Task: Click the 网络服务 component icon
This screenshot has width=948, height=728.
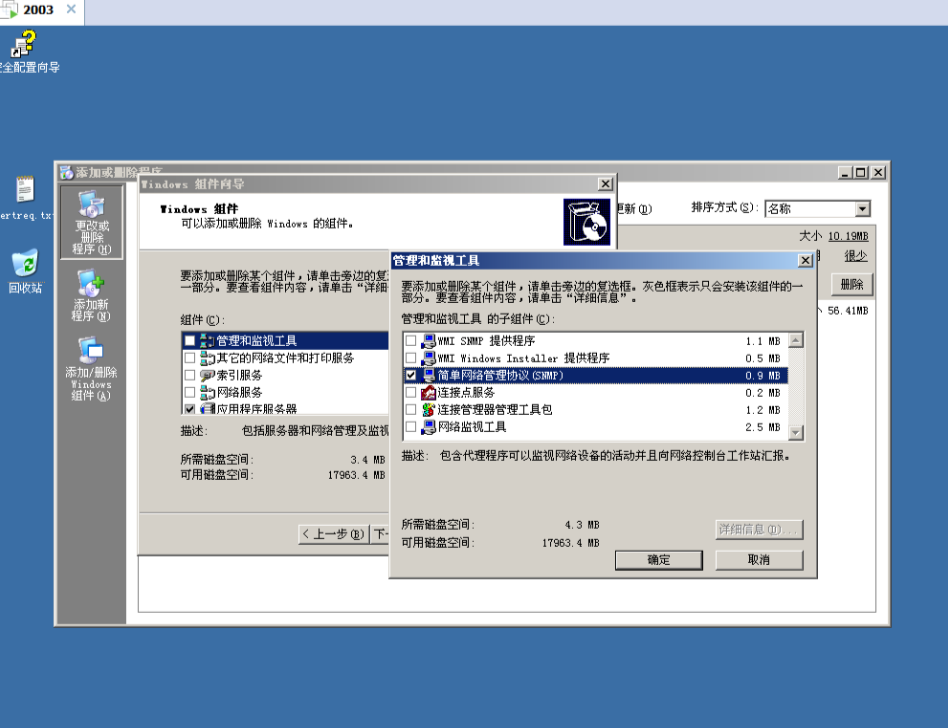Action: [x=207, y=392]
